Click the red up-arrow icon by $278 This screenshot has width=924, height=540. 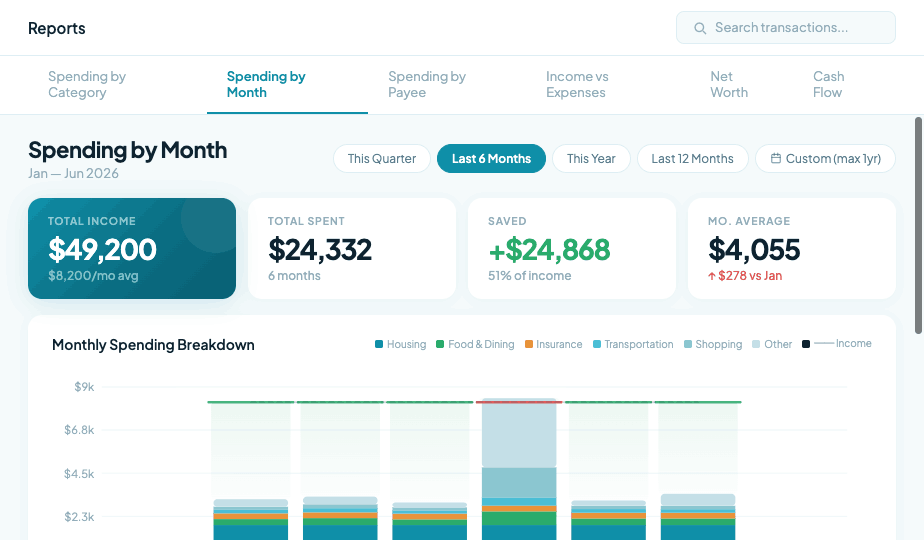click(711, 276)
